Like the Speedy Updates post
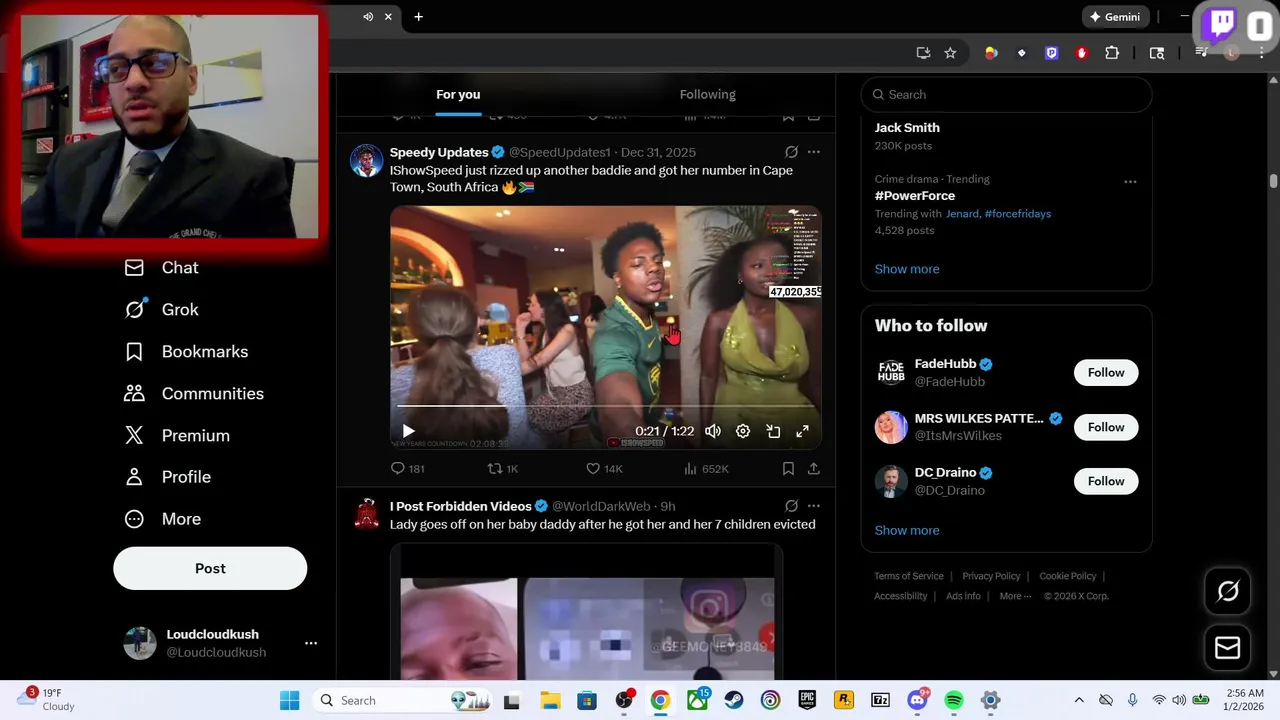Screen dimensions: 1280x720 (x=604, y=468)
